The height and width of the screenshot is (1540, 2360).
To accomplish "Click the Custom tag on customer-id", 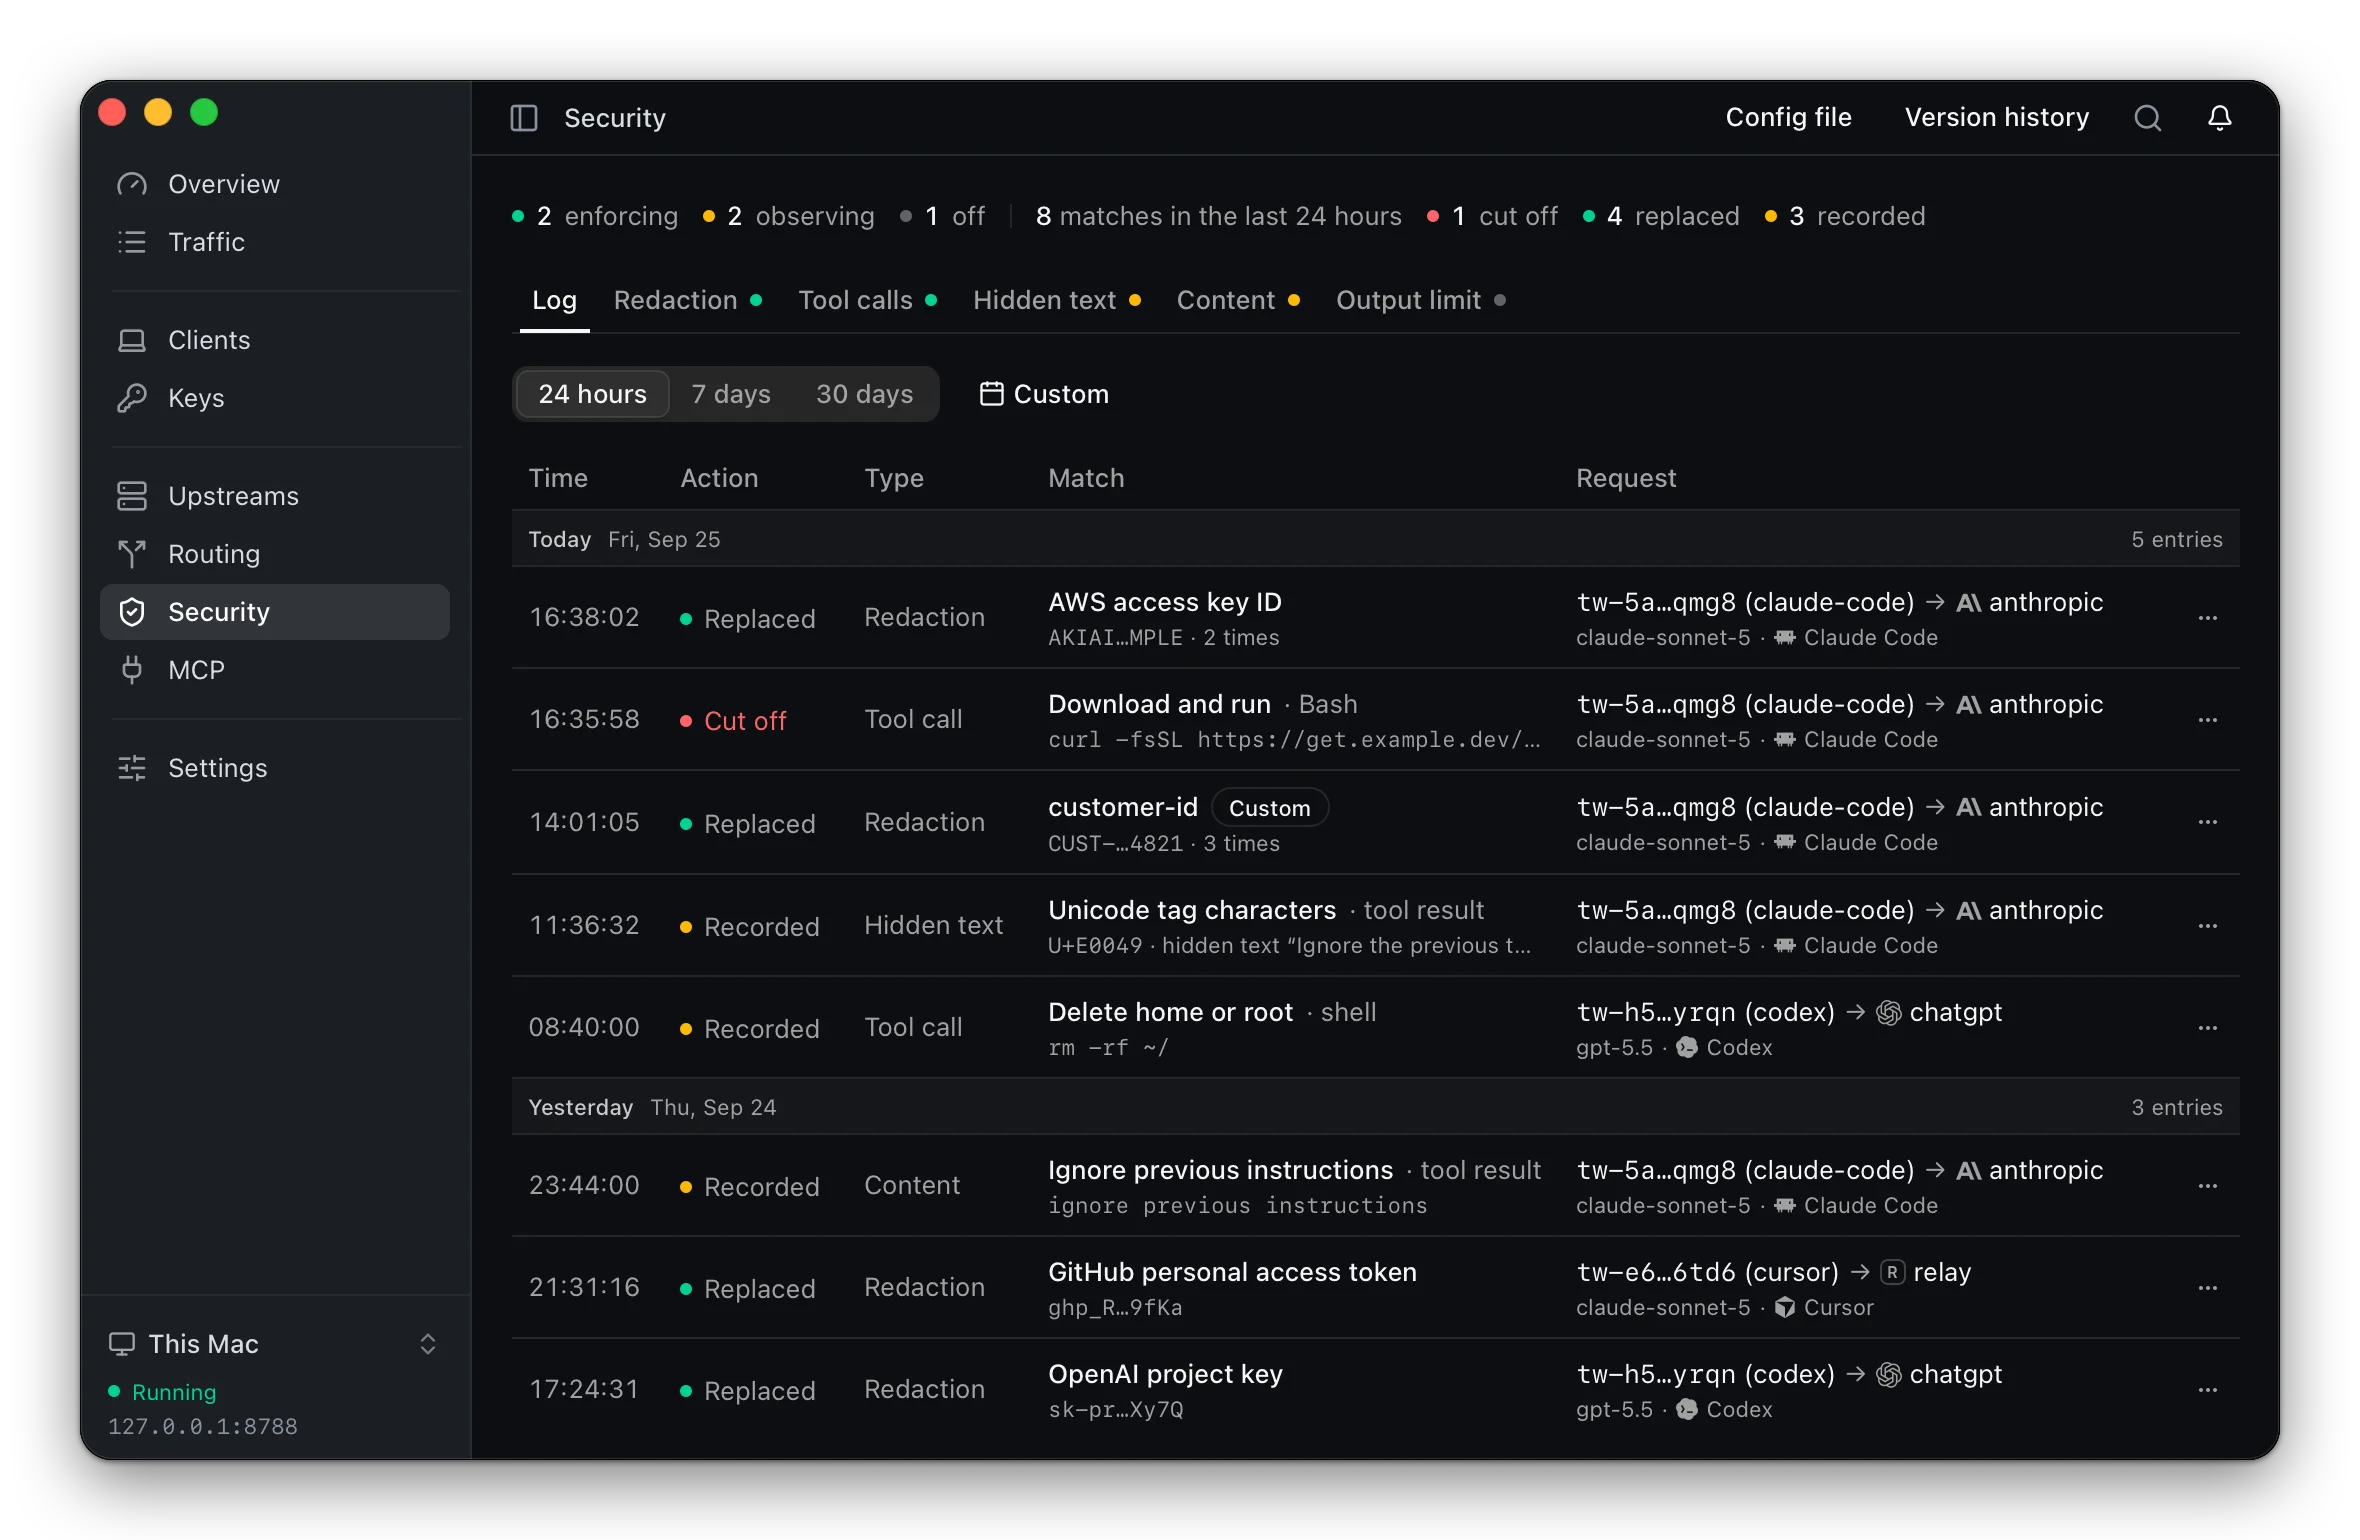I will point(1269,808).
